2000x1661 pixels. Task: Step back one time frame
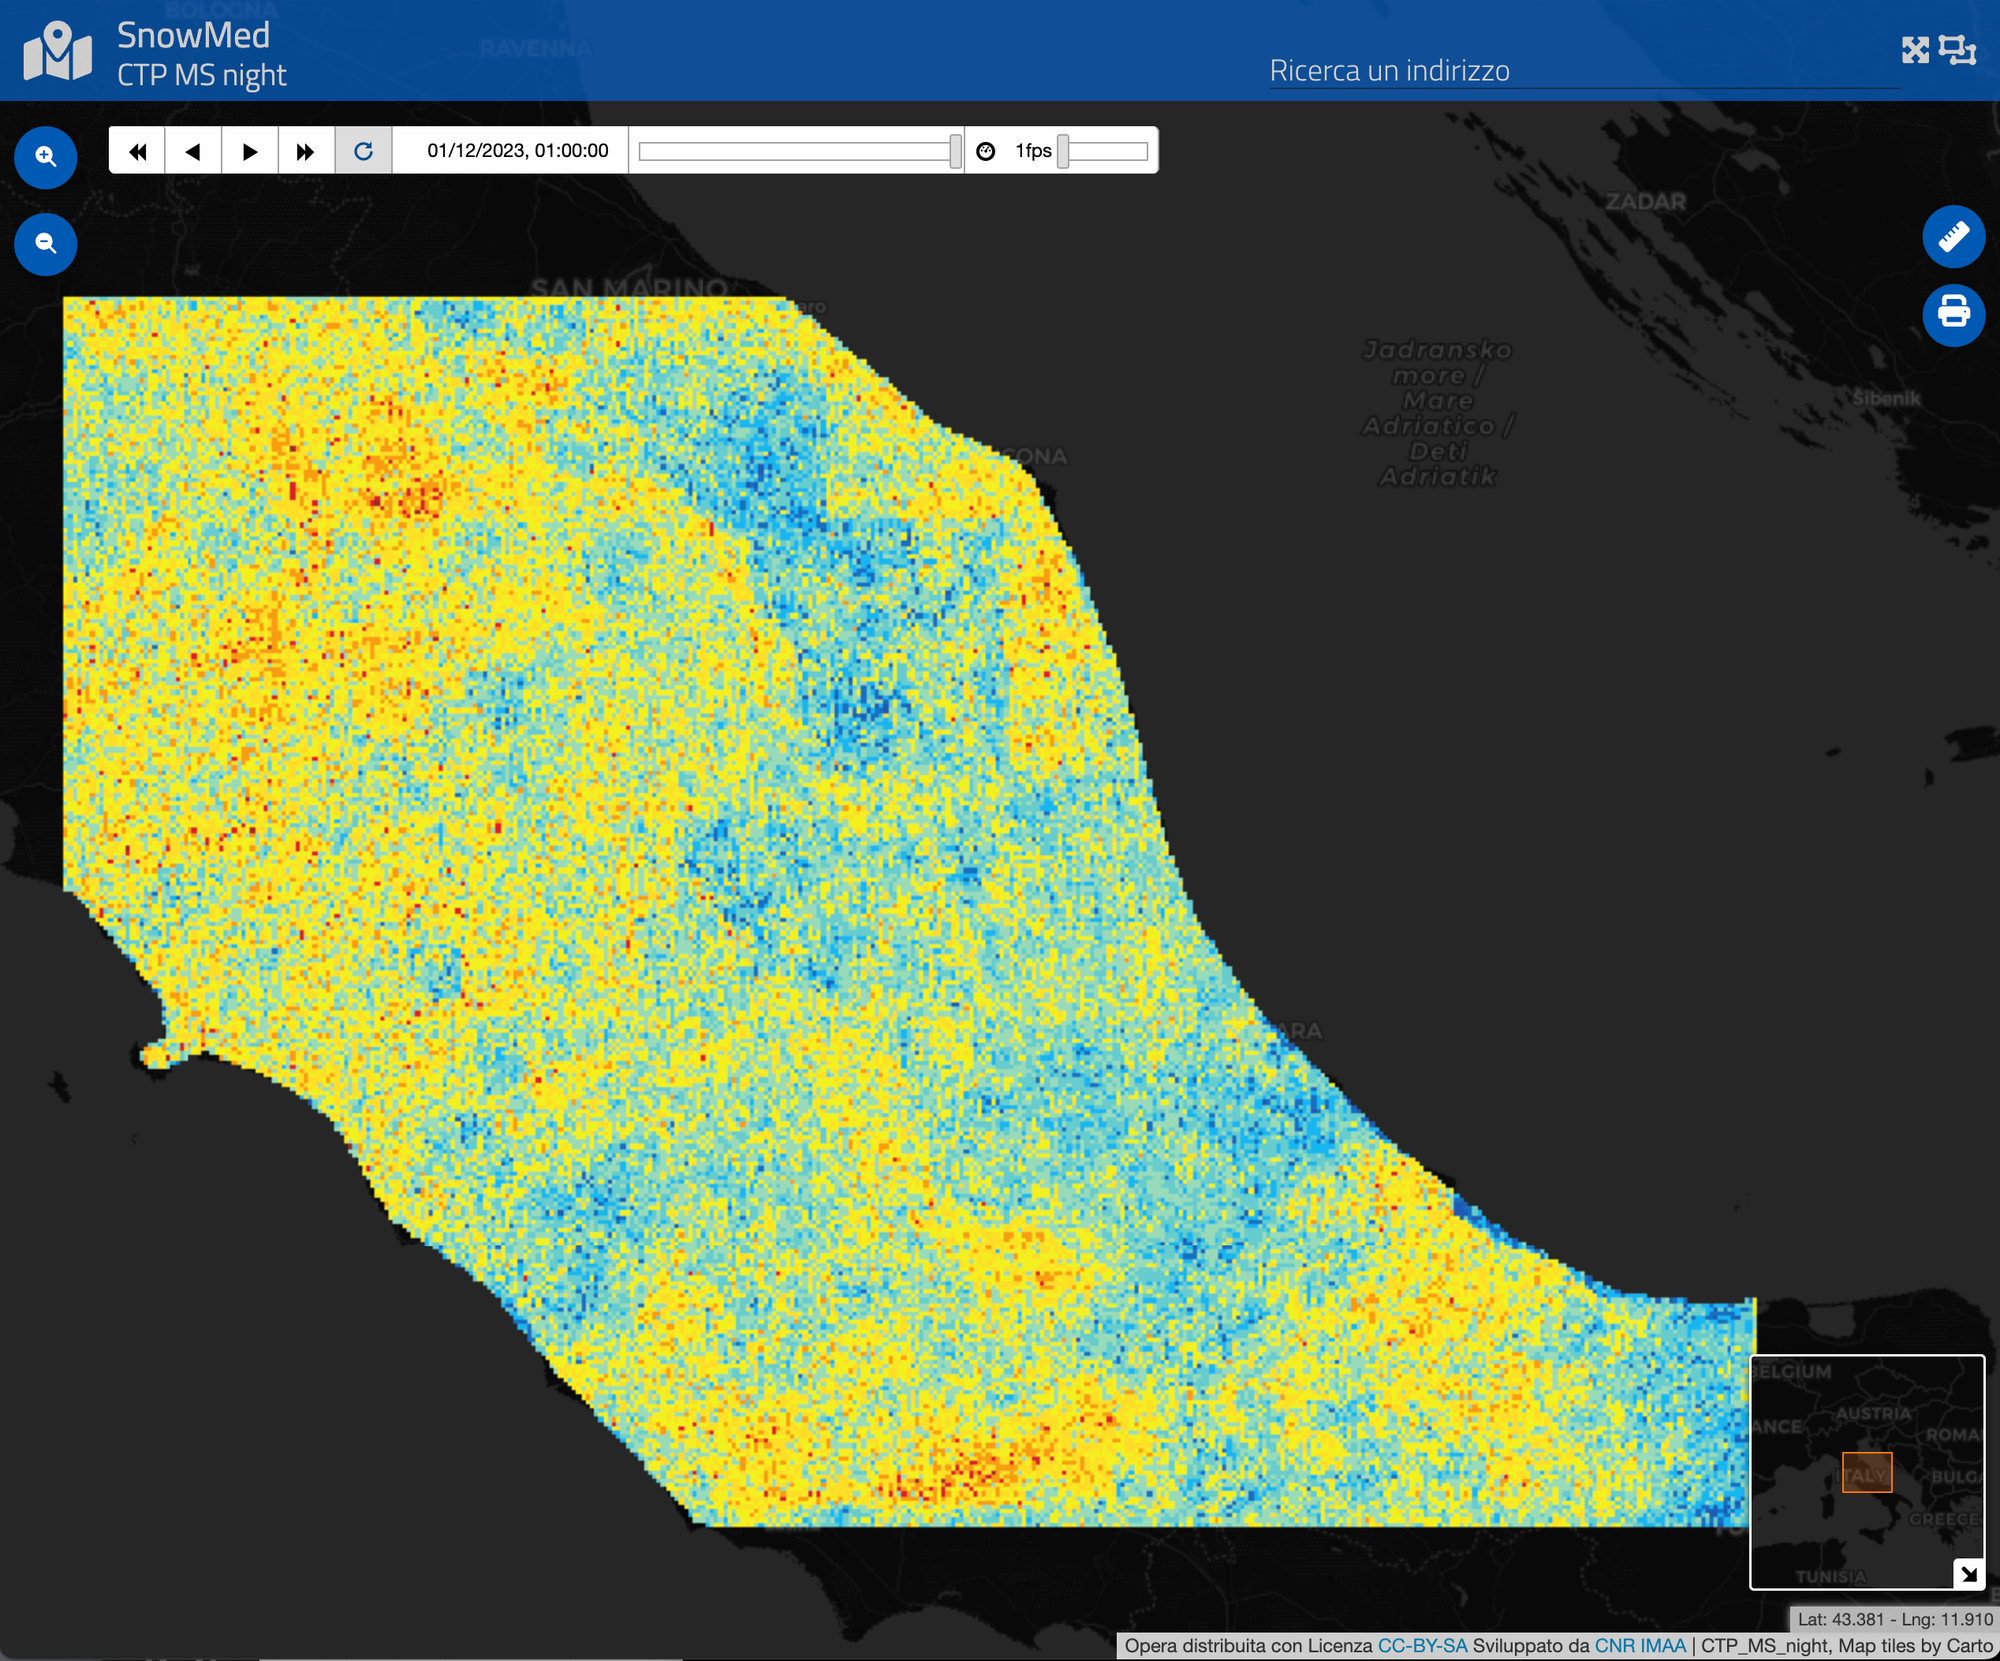click(193, 151)
